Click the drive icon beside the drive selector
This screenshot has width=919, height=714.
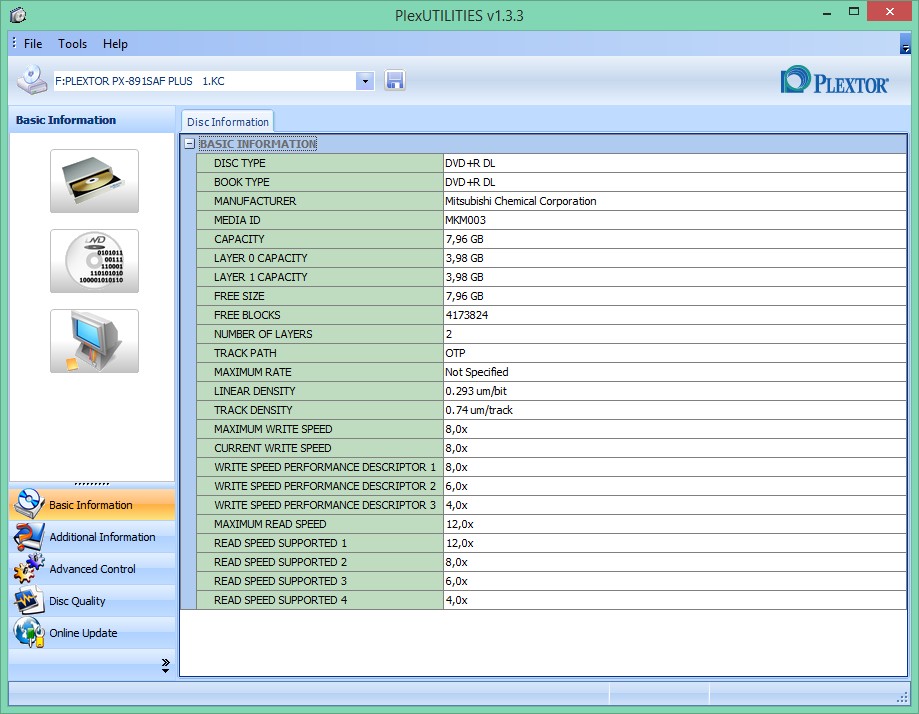[x=32, y=80]
